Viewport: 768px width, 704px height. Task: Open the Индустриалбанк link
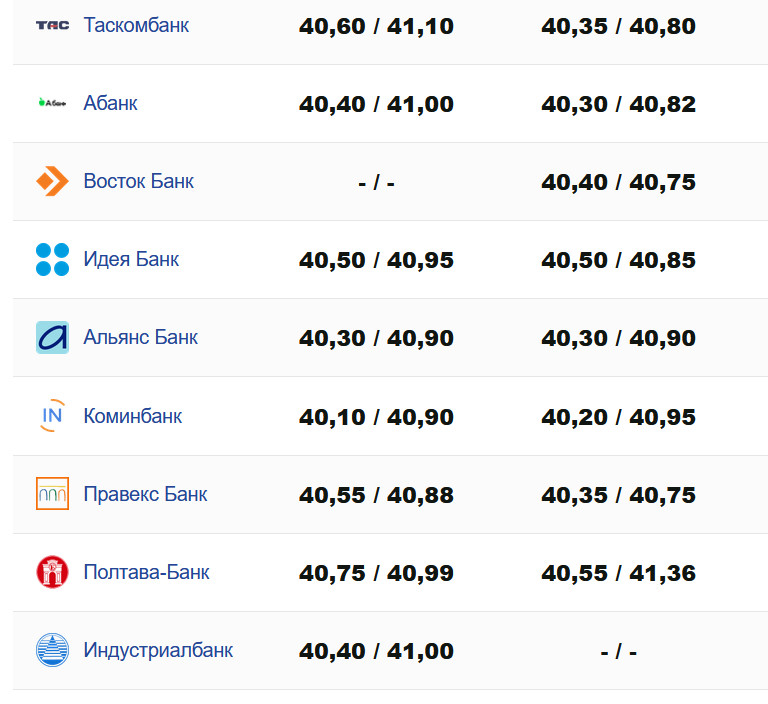pos(158,650)
